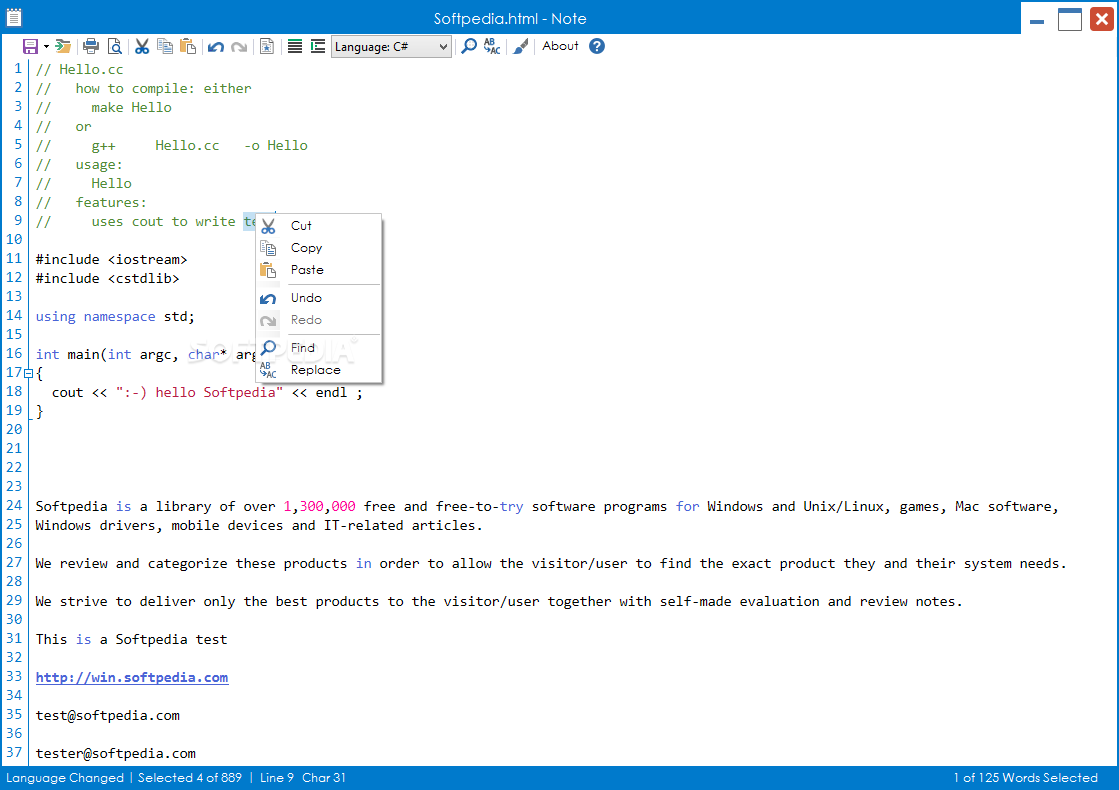Open the Language: C# combo box
Viewport: 1119px width, 790px height.
pyautogui.click(x=391, y=47)
